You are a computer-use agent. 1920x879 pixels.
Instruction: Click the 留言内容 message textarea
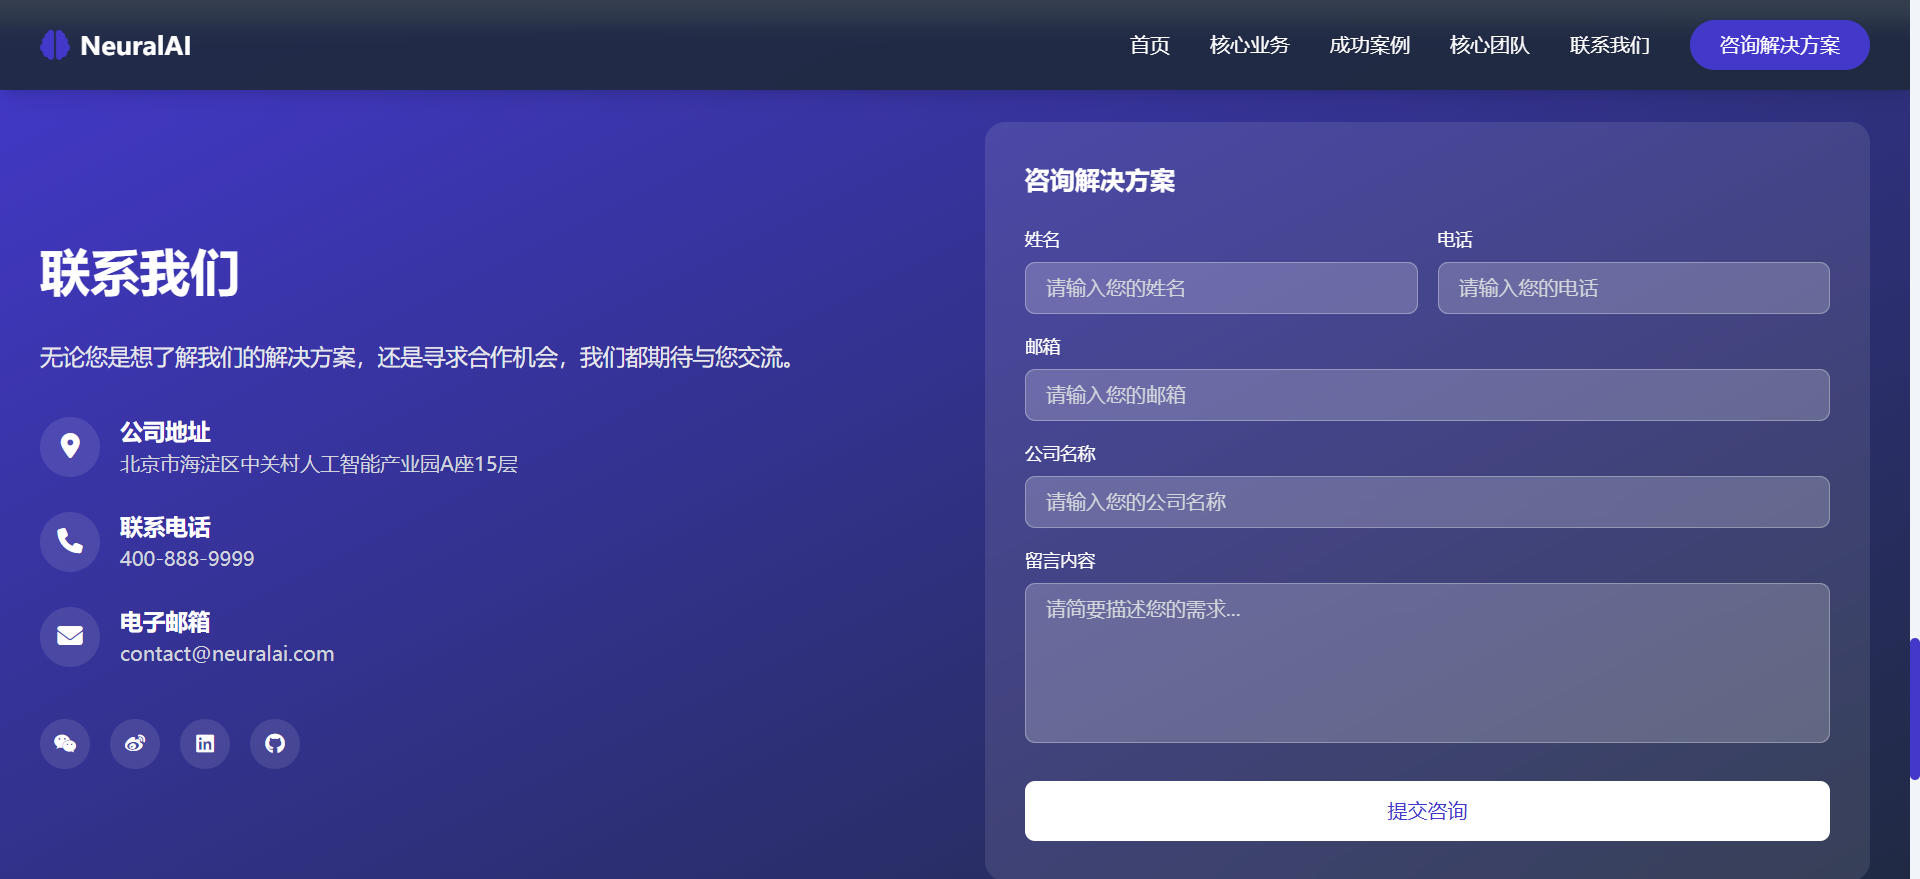pyautogui.click(x=1426, y=662)
